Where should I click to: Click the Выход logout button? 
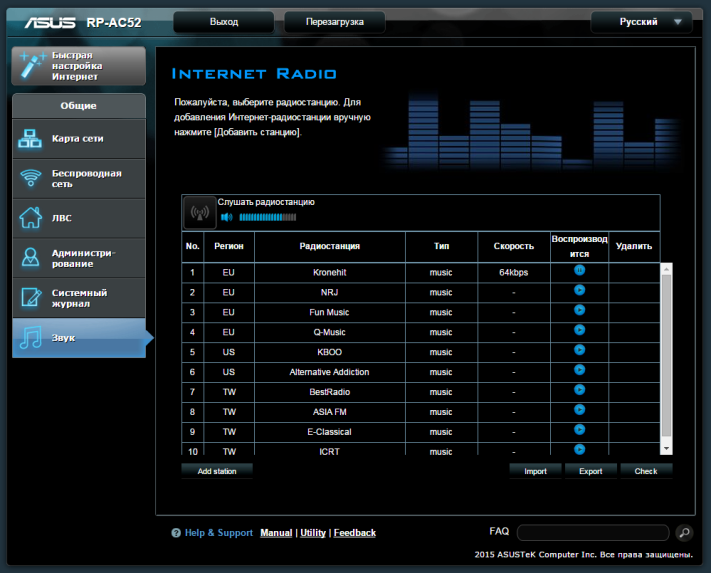pos(224,22)
